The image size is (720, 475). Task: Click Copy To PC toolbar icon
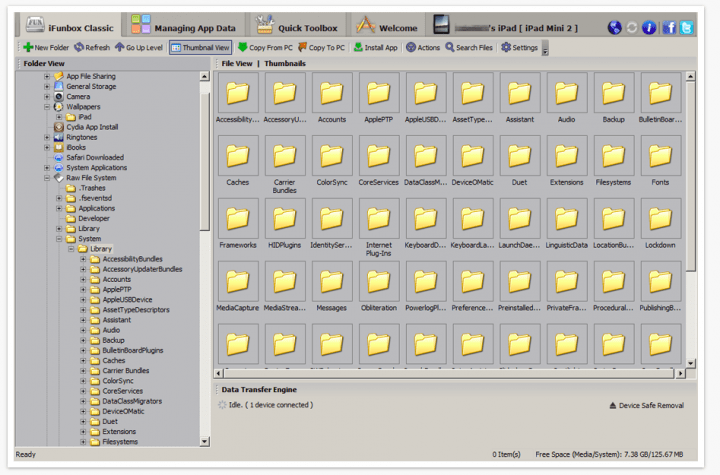(x=303, y=47)
